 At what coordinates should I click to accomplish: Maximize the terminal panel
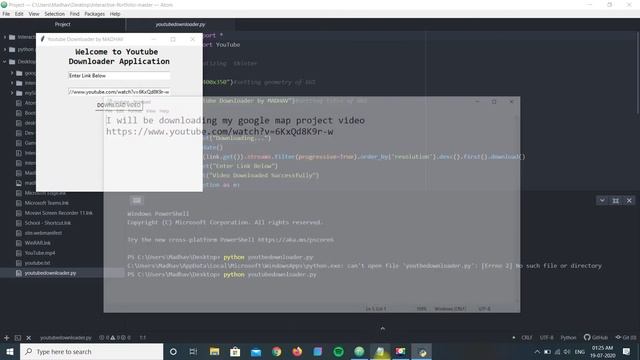[x=616, y=200]
